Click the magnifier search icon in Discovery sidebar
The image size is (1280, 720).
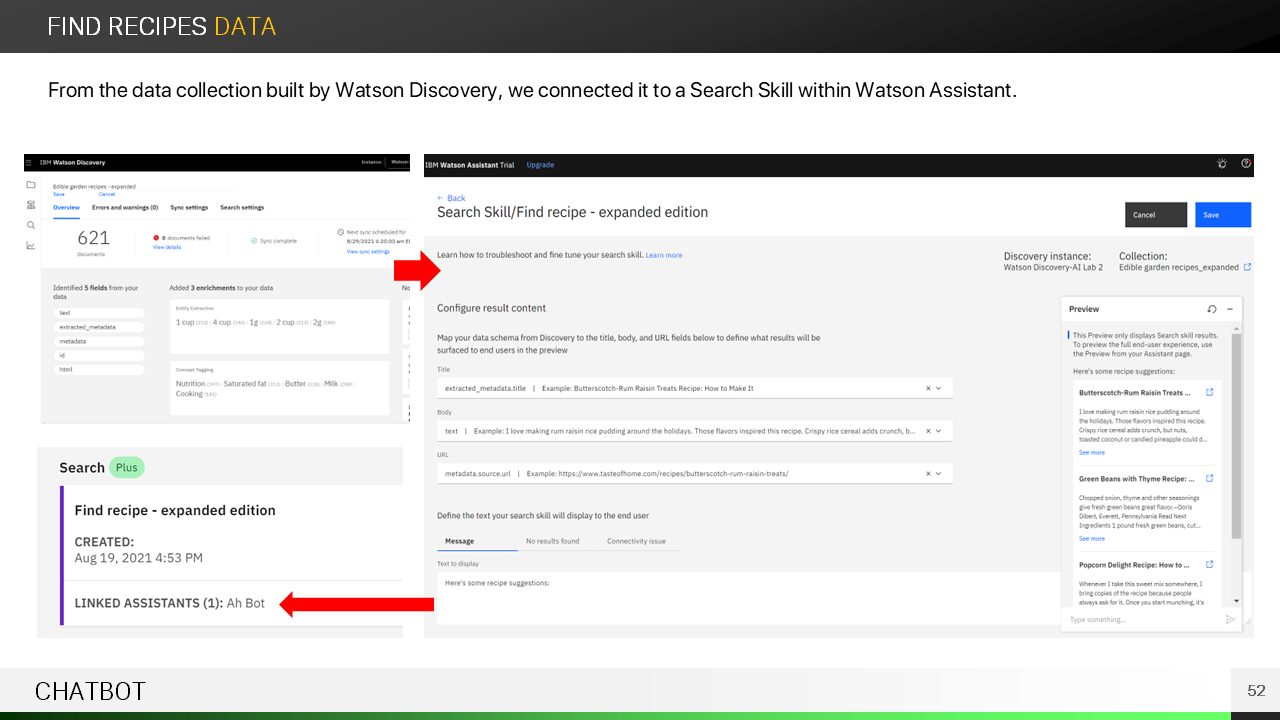tap(30, 225)
